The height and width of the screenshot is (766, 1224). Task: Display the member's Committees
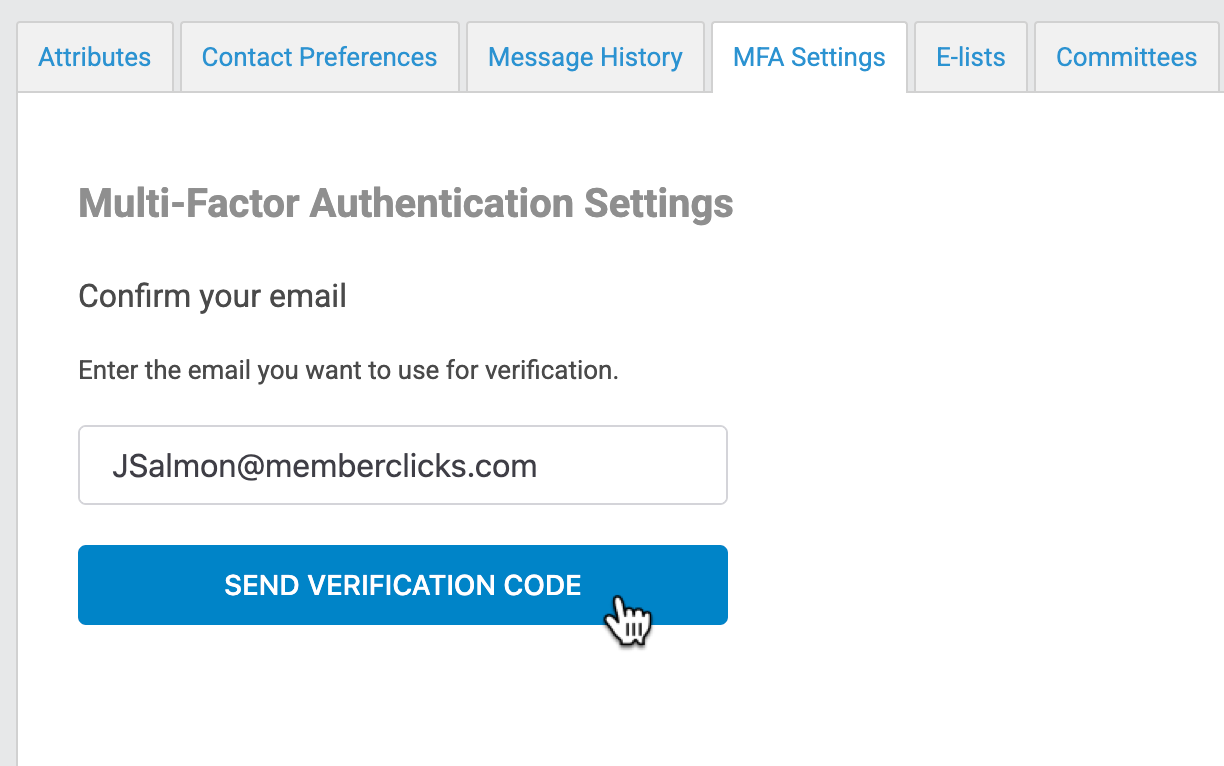[1126, 57]
